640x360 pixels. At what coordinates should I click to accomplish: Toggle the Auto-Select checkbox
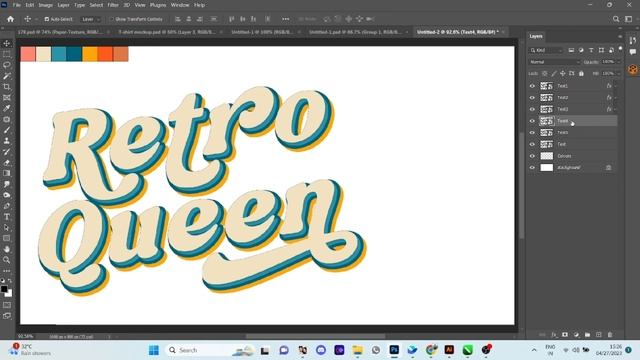[x=47, y=19]
